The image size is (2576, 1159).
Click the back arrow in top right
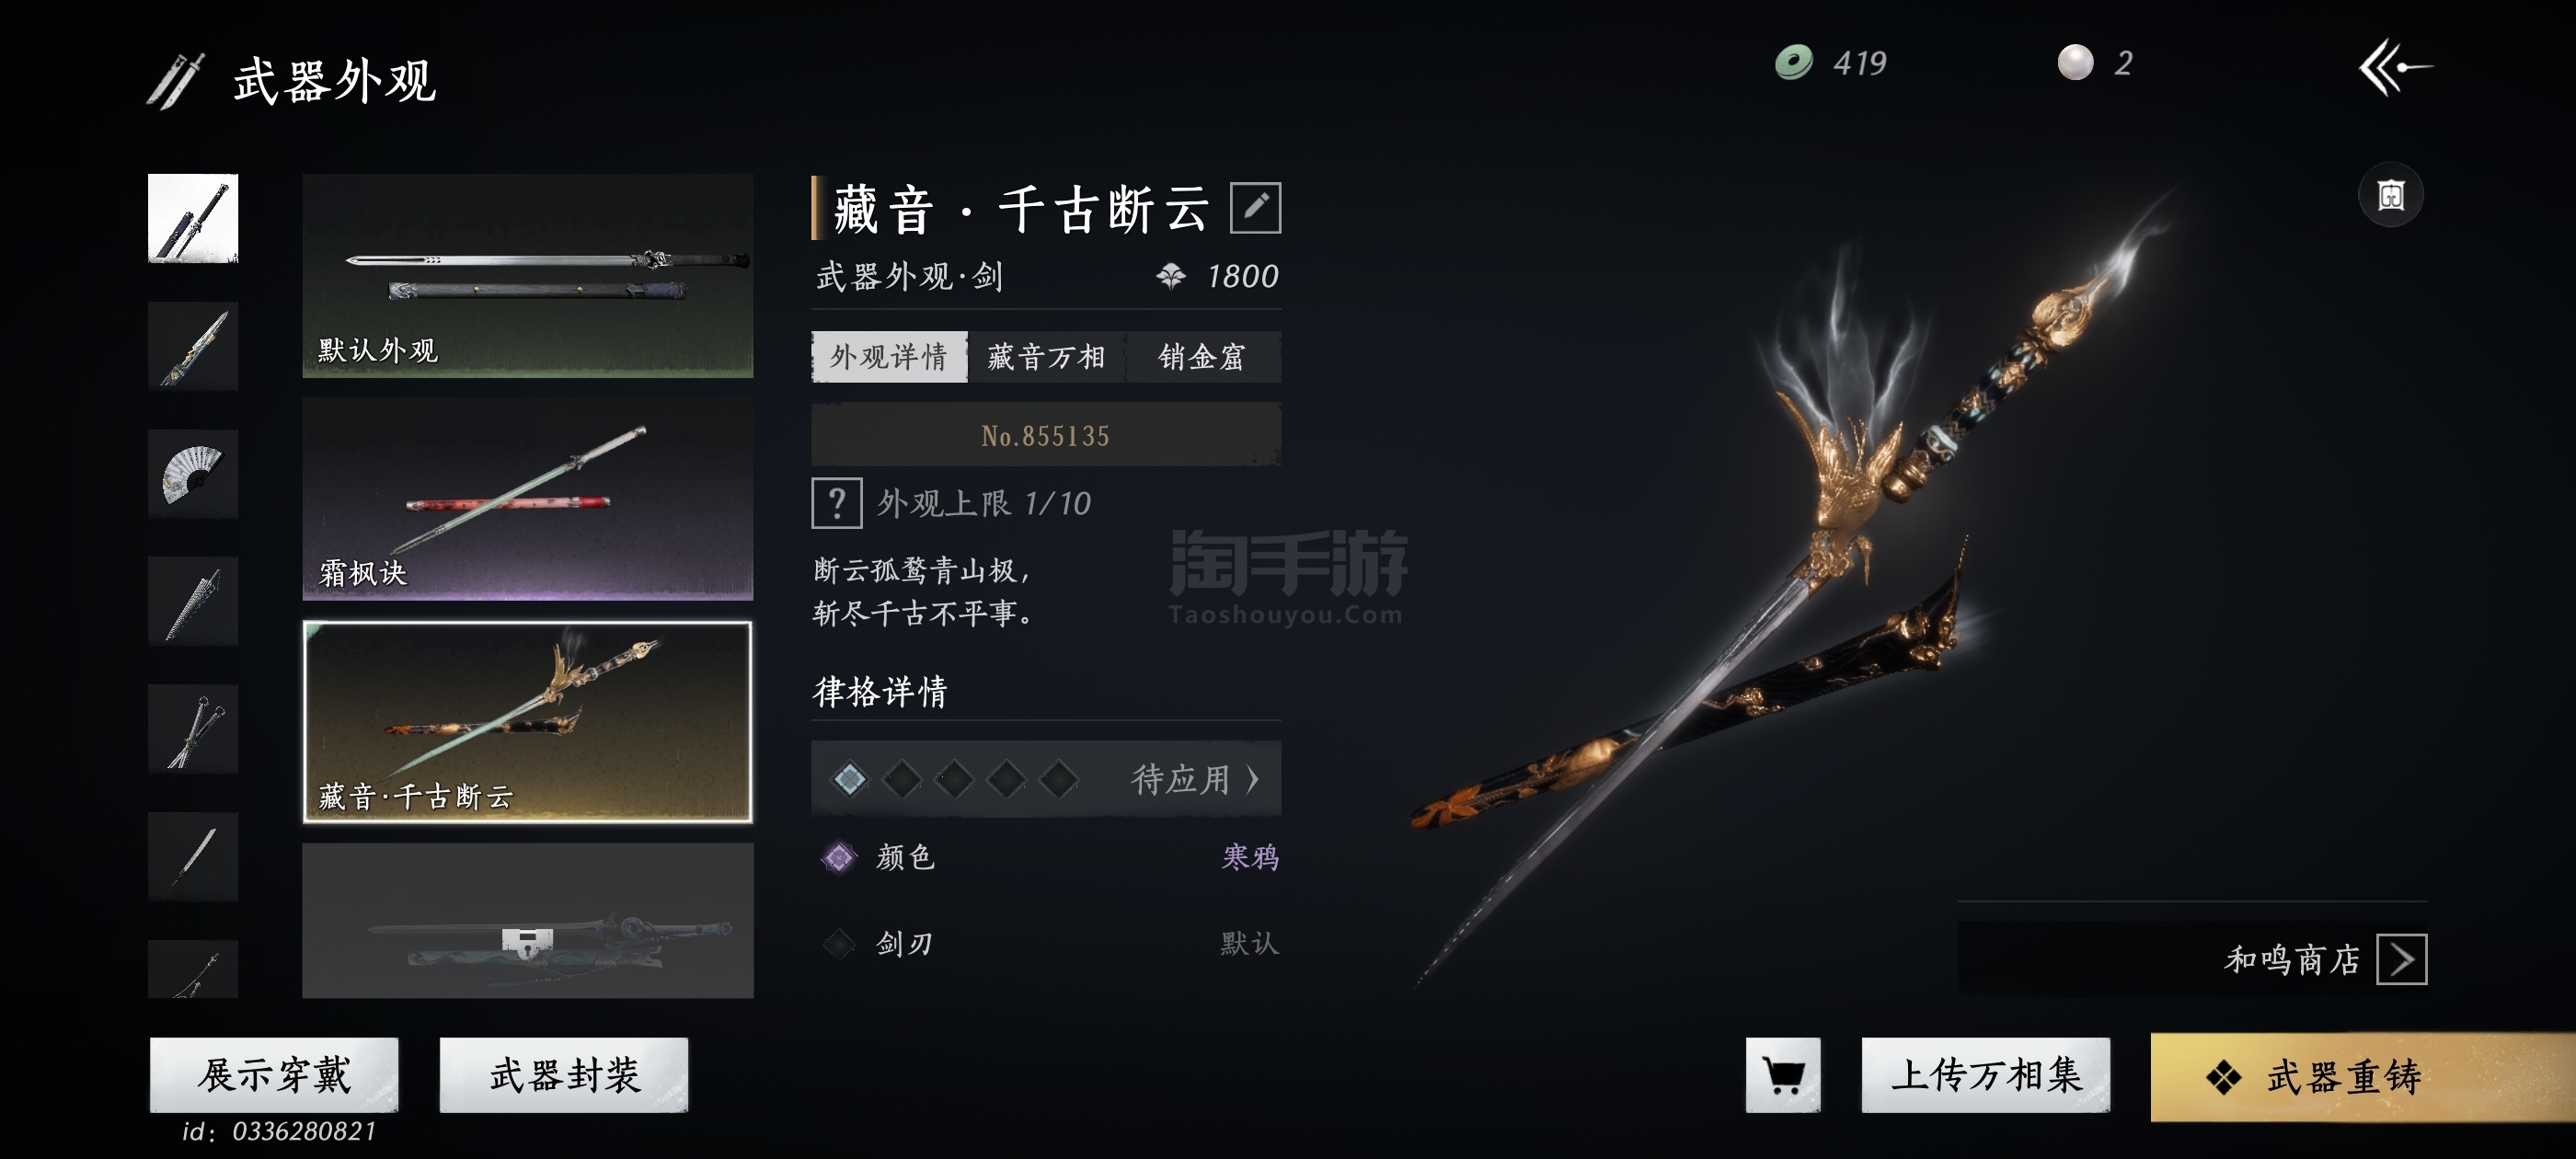2395,67
